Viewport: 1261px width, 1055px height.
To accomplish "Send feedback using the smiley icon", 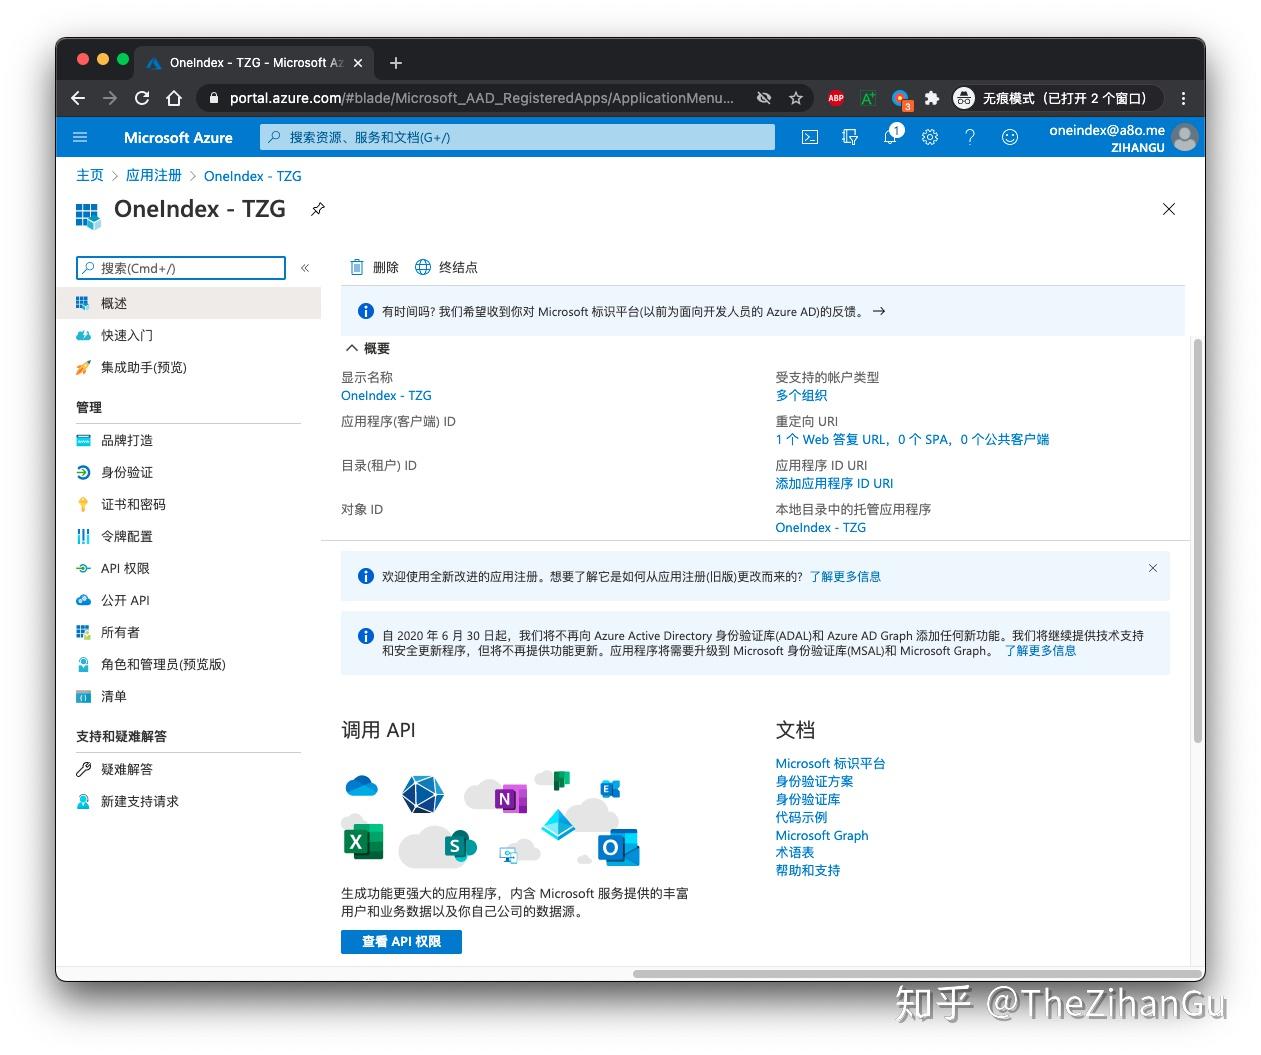I will click(1010, 137).
